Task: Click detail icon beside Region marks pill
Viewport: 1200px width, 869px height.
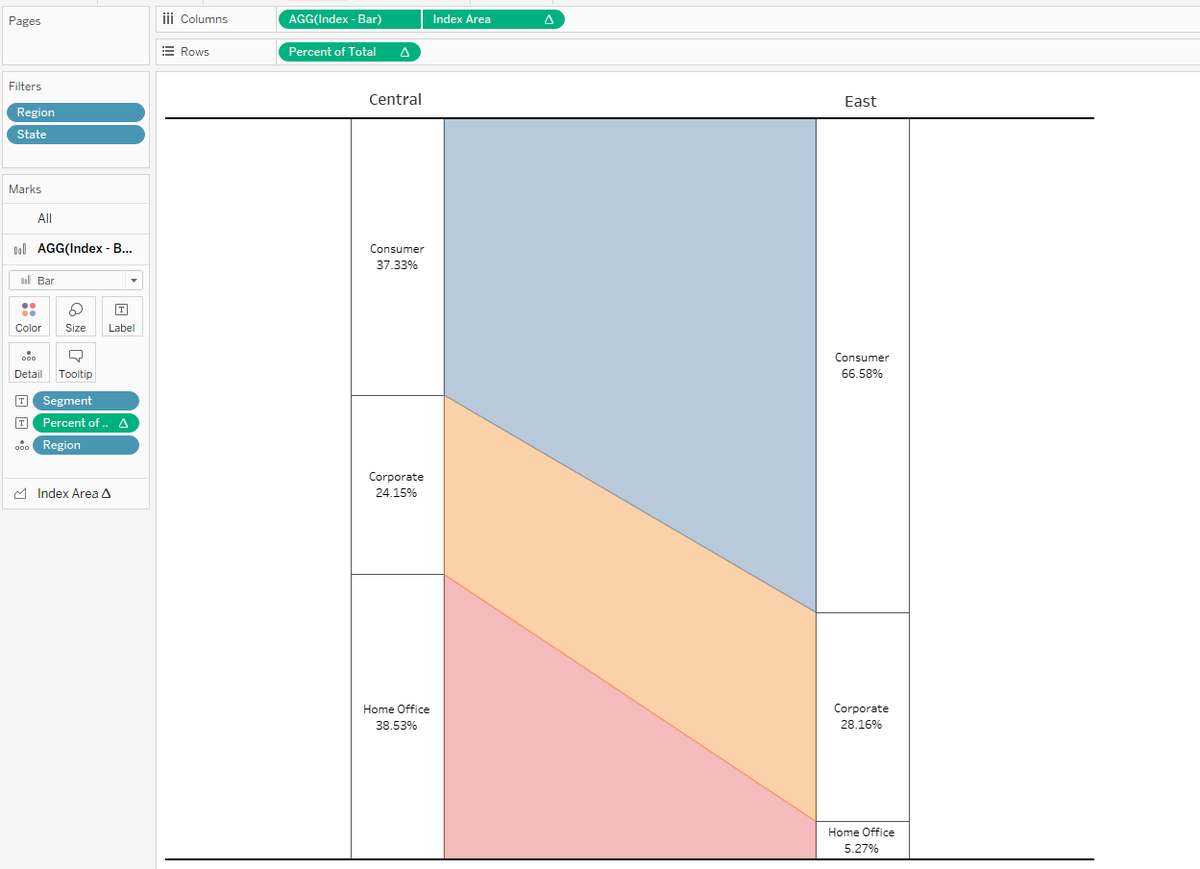Action: 21,445
